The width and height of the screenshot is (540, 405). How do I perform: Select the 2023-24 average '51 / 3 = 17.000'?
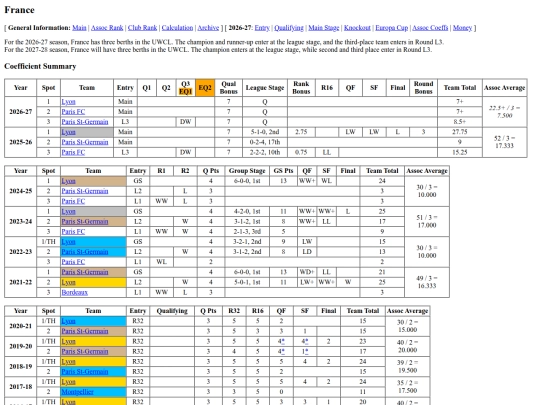427,221
